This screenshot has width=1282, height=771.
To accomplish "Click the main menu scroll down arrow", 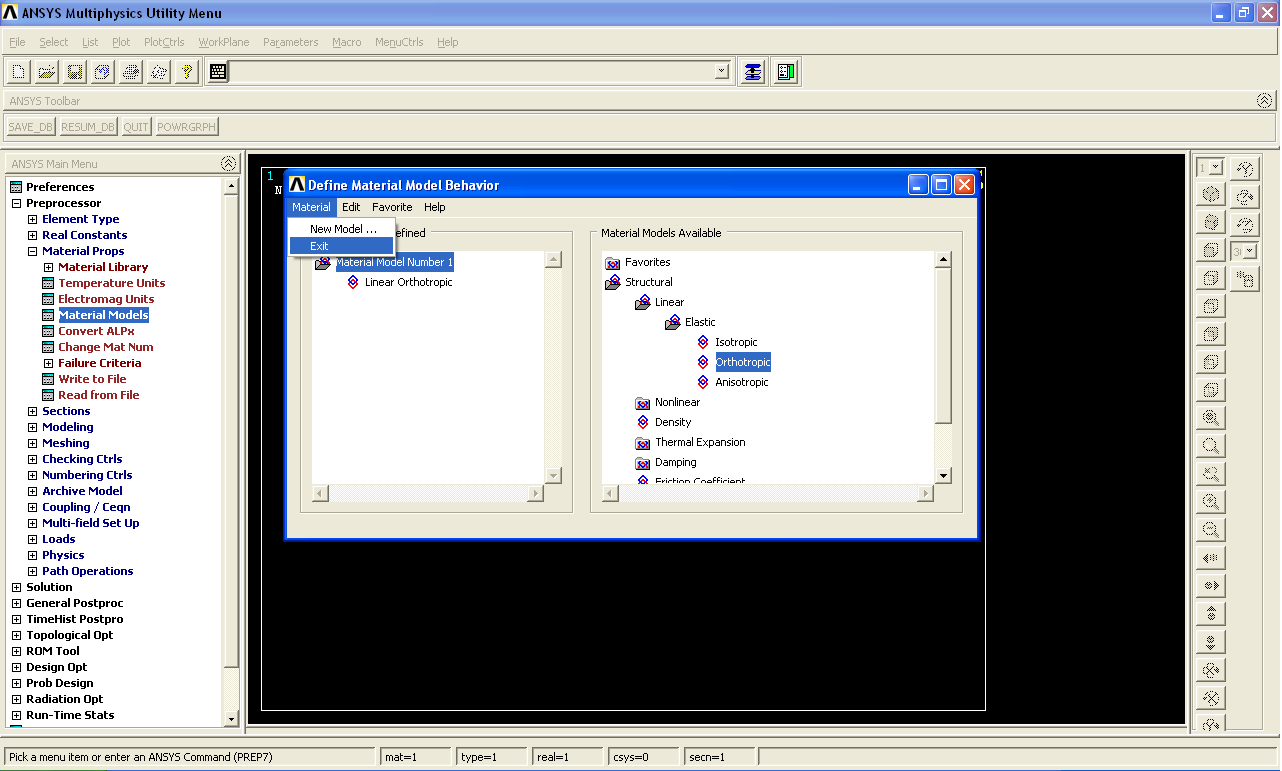I will (232, 719).
